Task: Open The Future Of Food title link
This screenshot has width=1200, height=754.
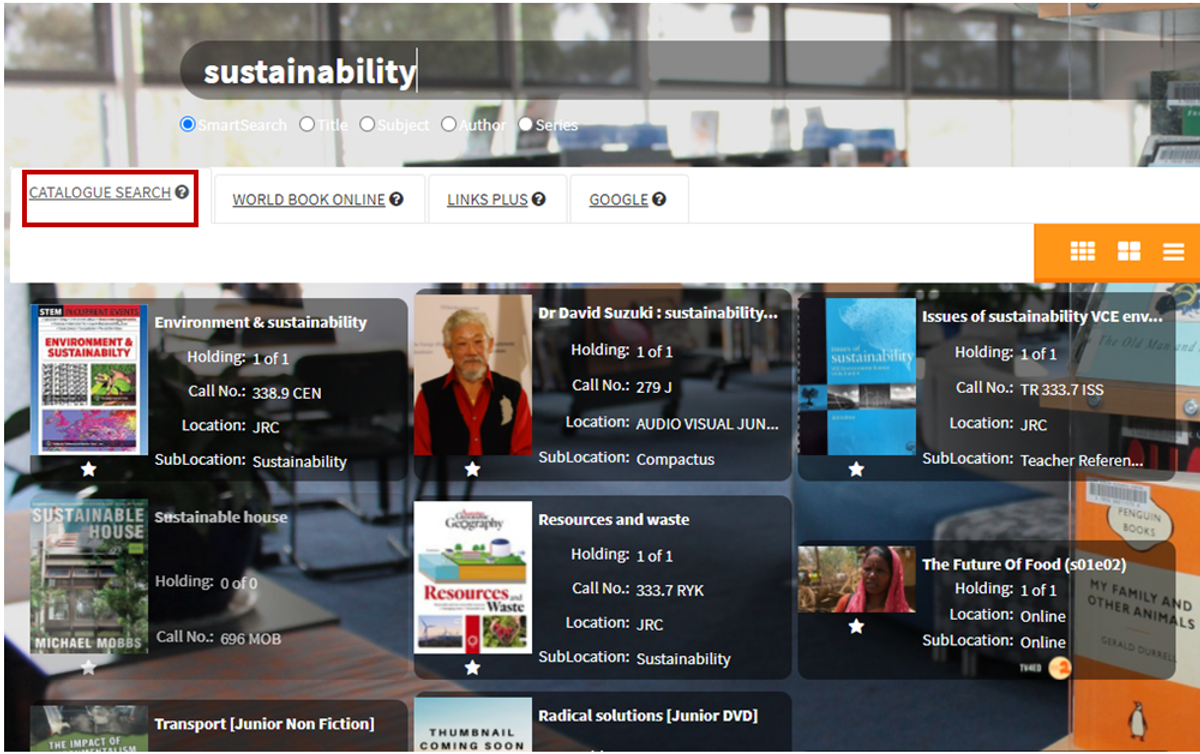Action: (1023, 564)
